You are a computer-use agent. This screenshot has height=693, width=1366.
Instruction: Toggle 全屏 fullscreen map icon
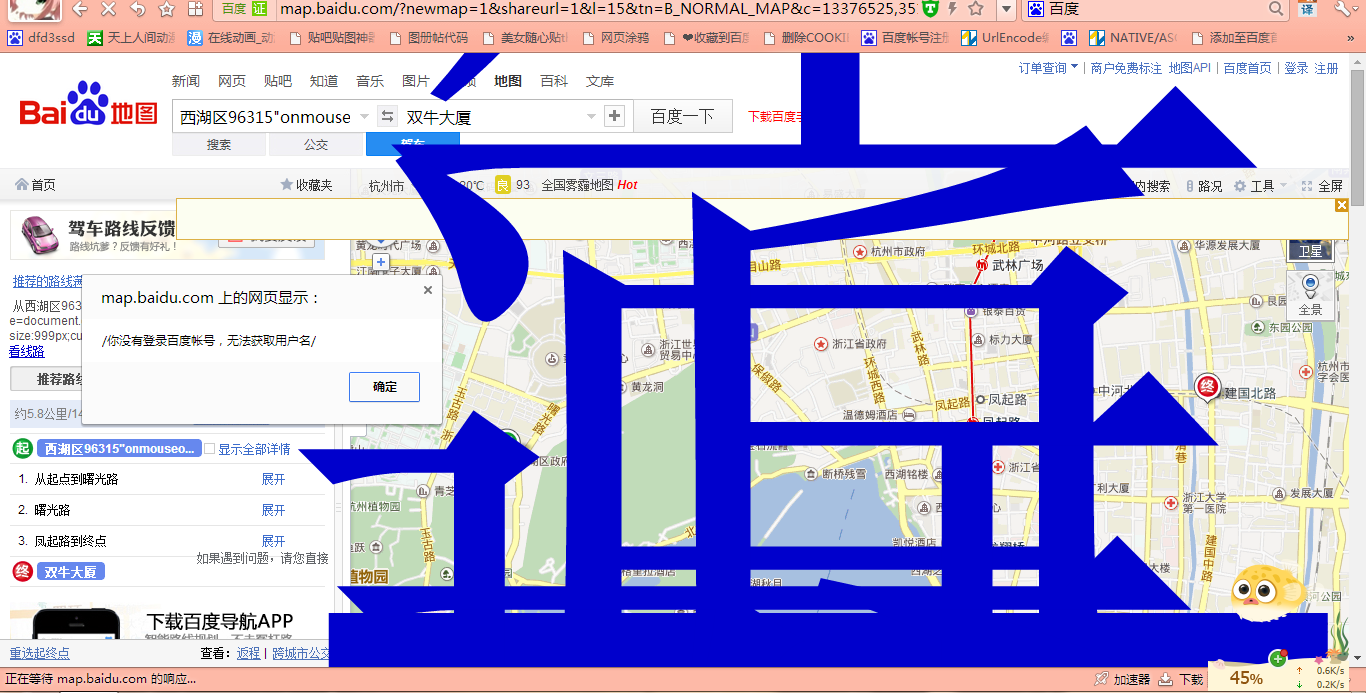pyautogui.click(x=1307, y=186)
